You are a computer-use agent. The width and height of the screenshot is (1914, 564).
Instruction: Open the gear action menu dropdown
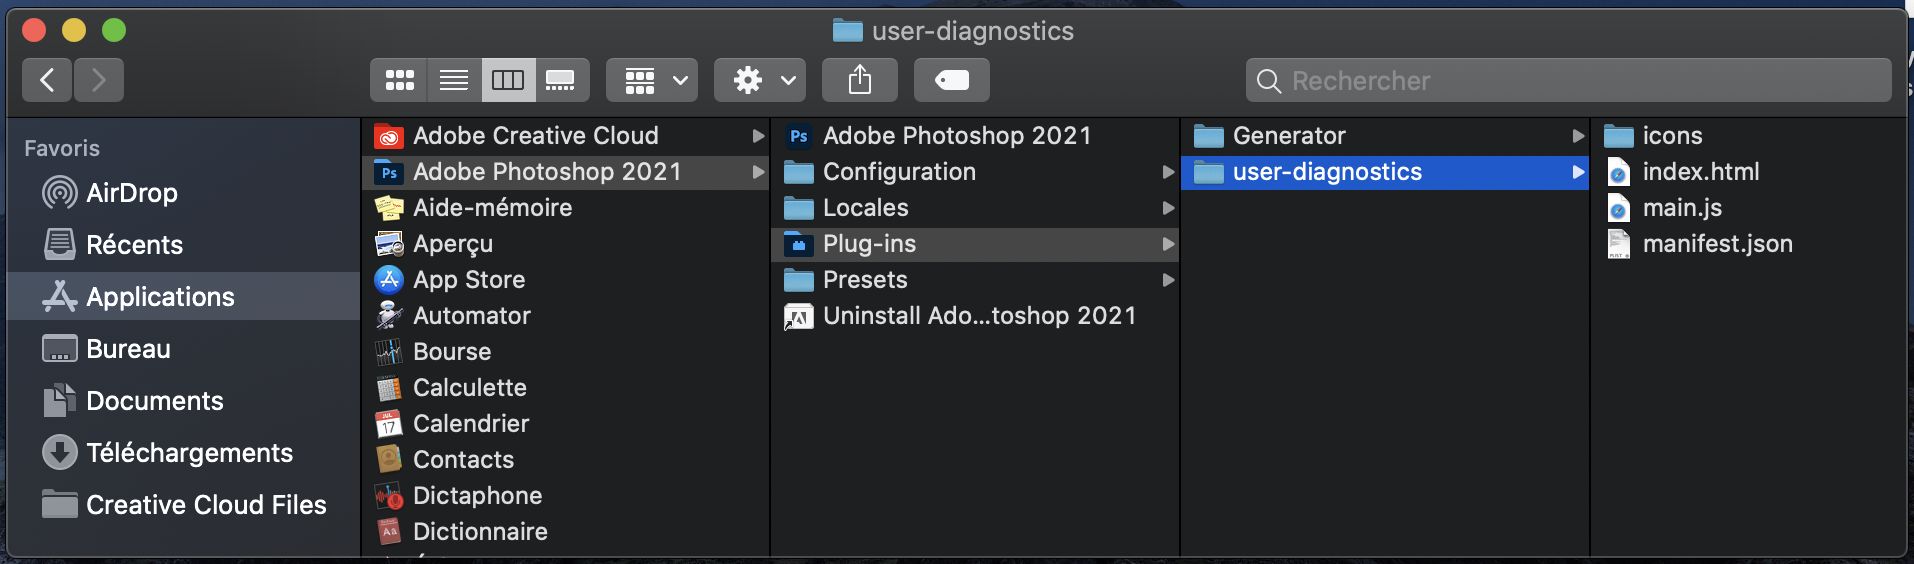(760, 80)
